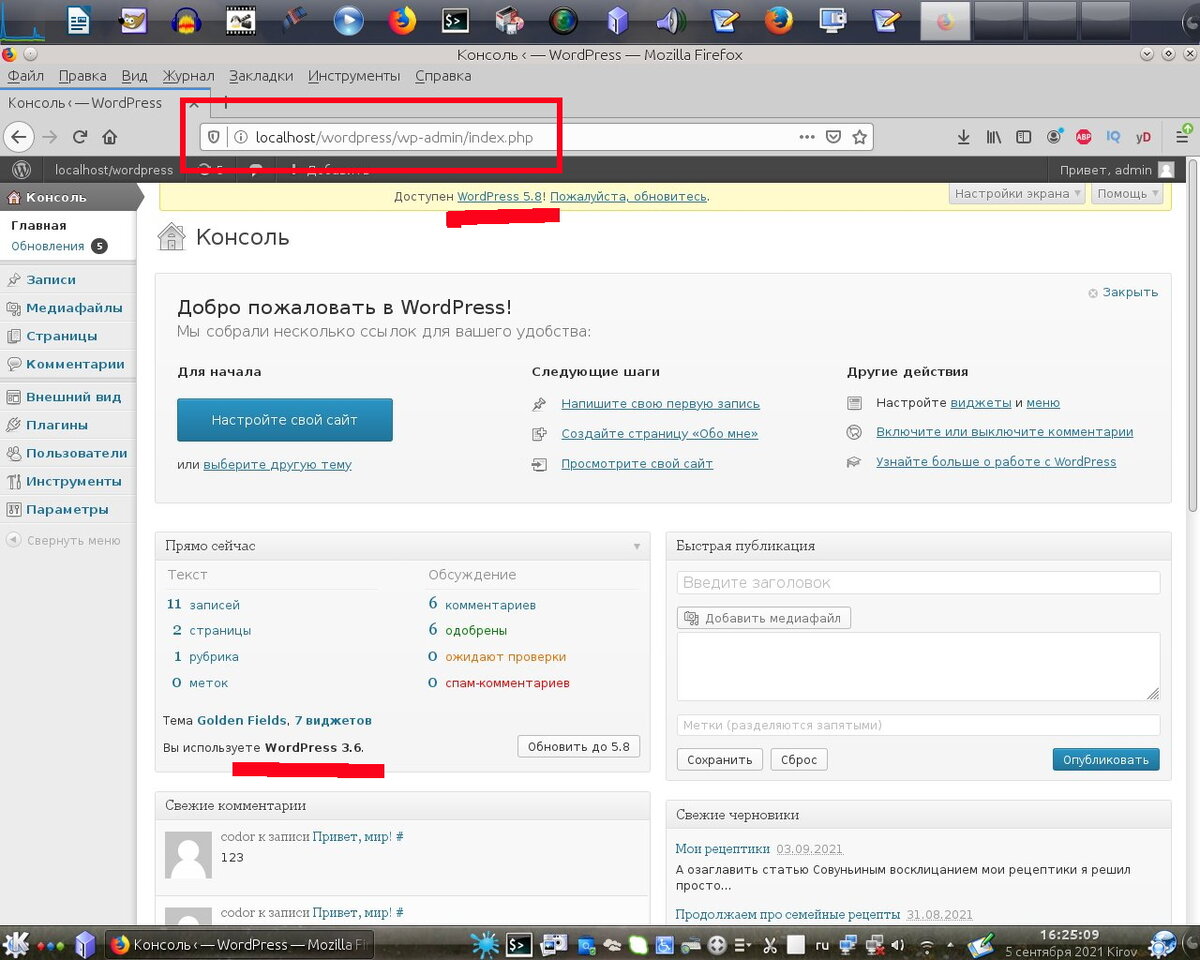Open the Файл menu

tap(26, 76)
